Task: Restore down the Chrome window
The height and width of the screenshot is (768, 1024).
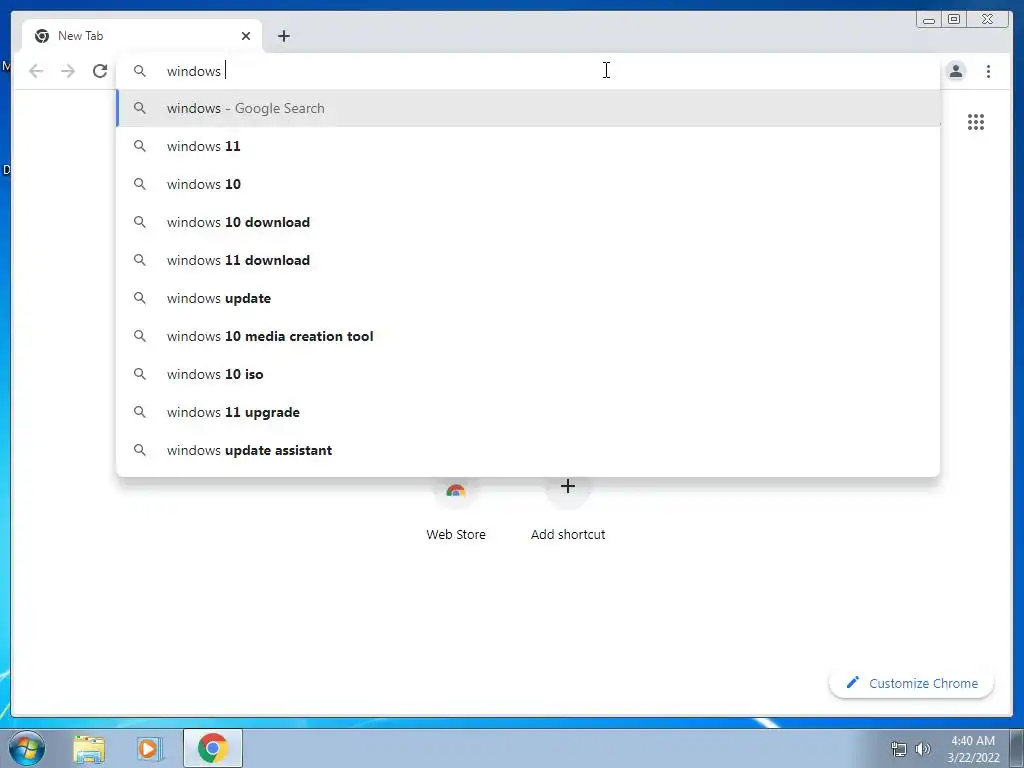Action: coord(953,20)
